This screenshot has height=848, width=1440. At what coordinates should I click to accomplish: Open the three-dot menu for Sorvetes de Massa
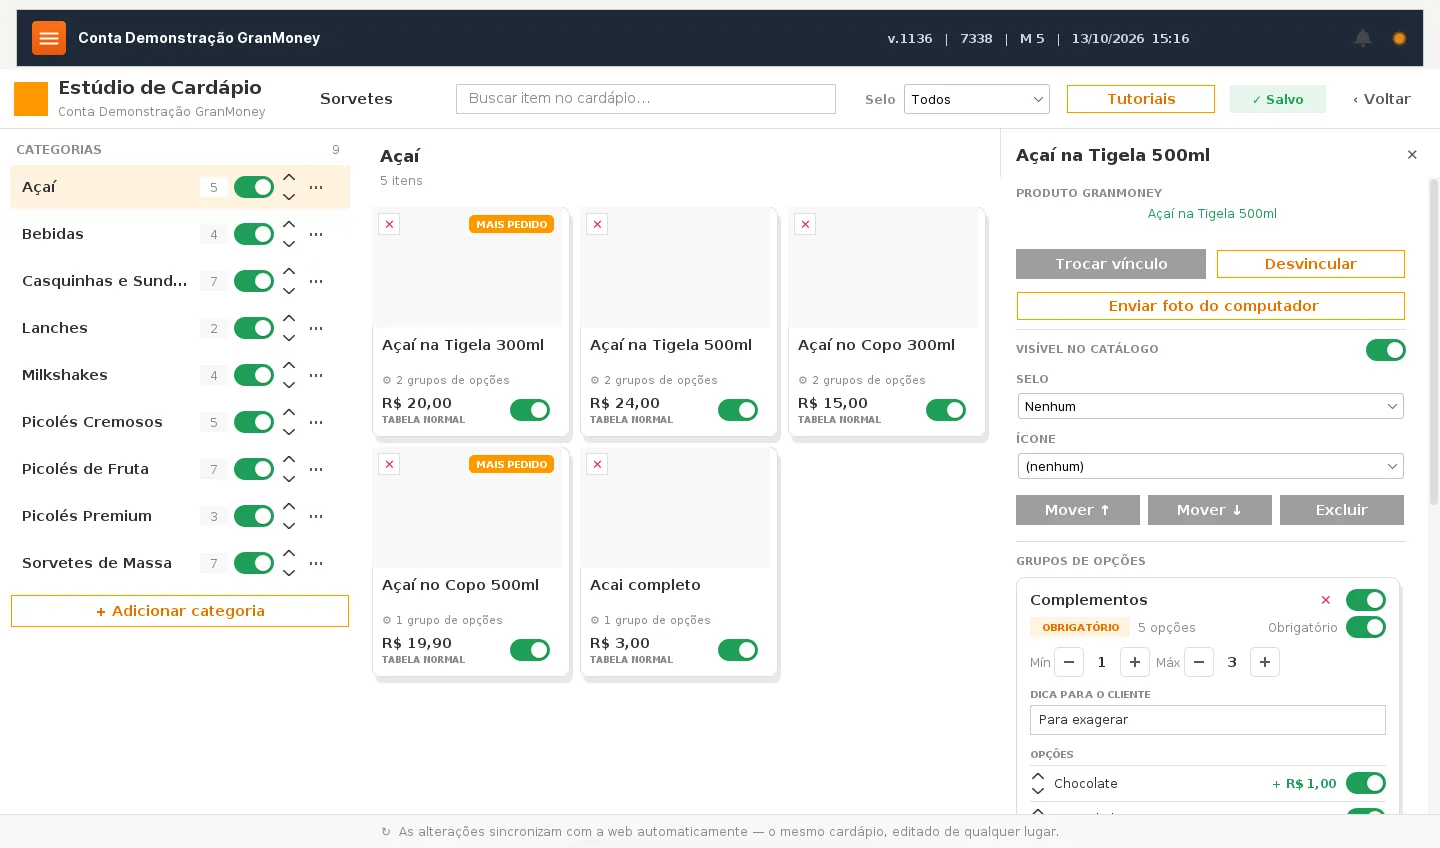[x=316, y=563]
